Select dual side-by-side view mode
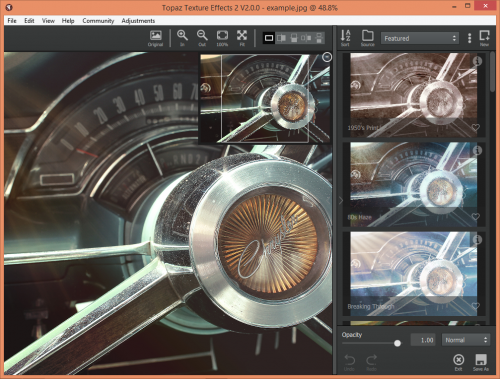This screenshot has width=500, height=379. [x=306, y=38]
